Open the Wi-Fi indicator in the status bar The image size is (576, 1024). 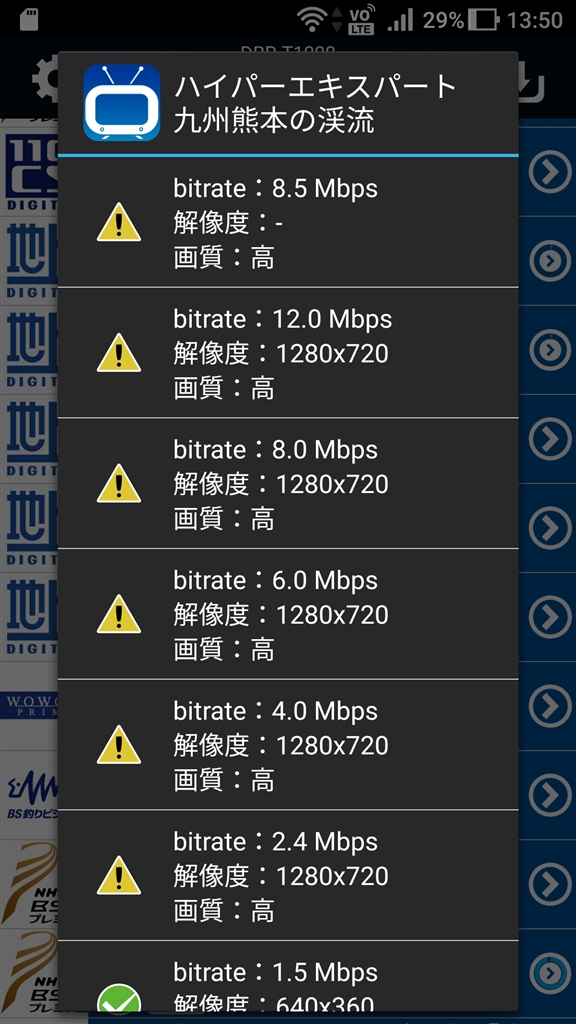[312, 20]
